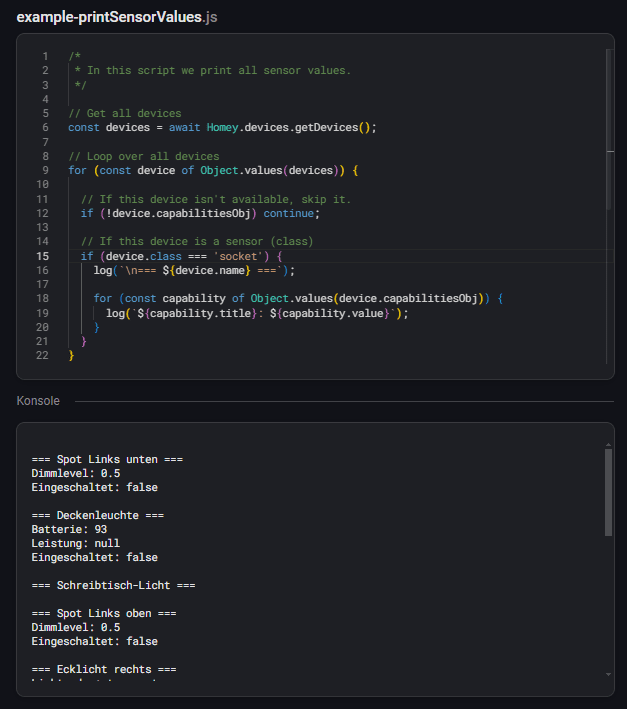Click the comment 'In this script we print all sensor values.'
Image resolution: width=627 pixels, height=709 pixels.
point(219,71)
